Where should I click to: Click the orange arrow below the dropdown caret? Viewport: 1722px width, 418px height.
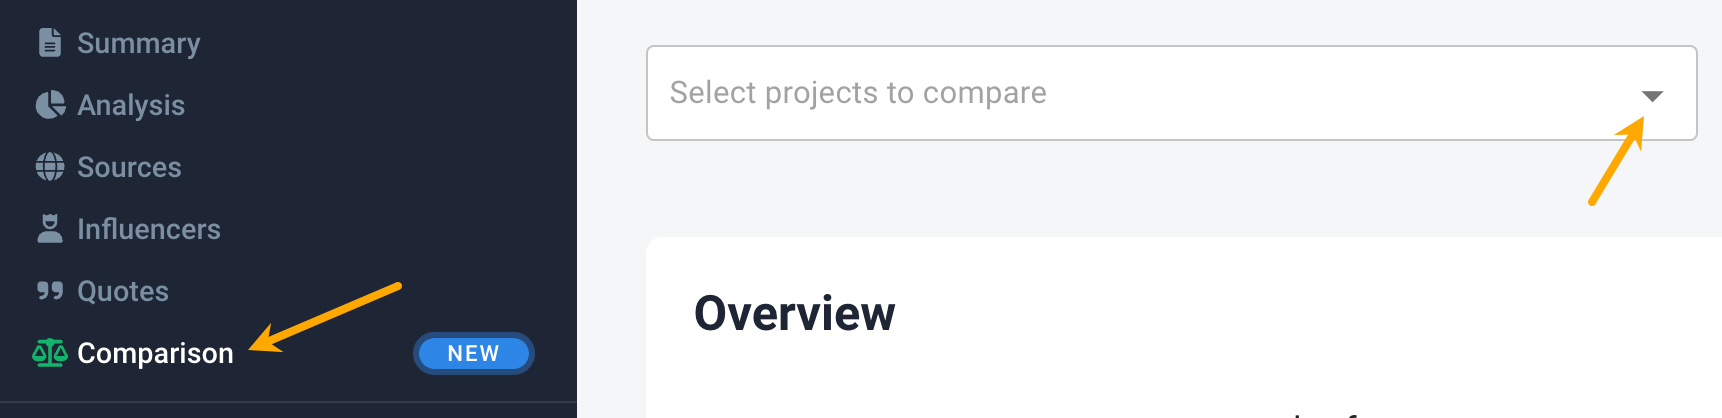coord(1616,162)
